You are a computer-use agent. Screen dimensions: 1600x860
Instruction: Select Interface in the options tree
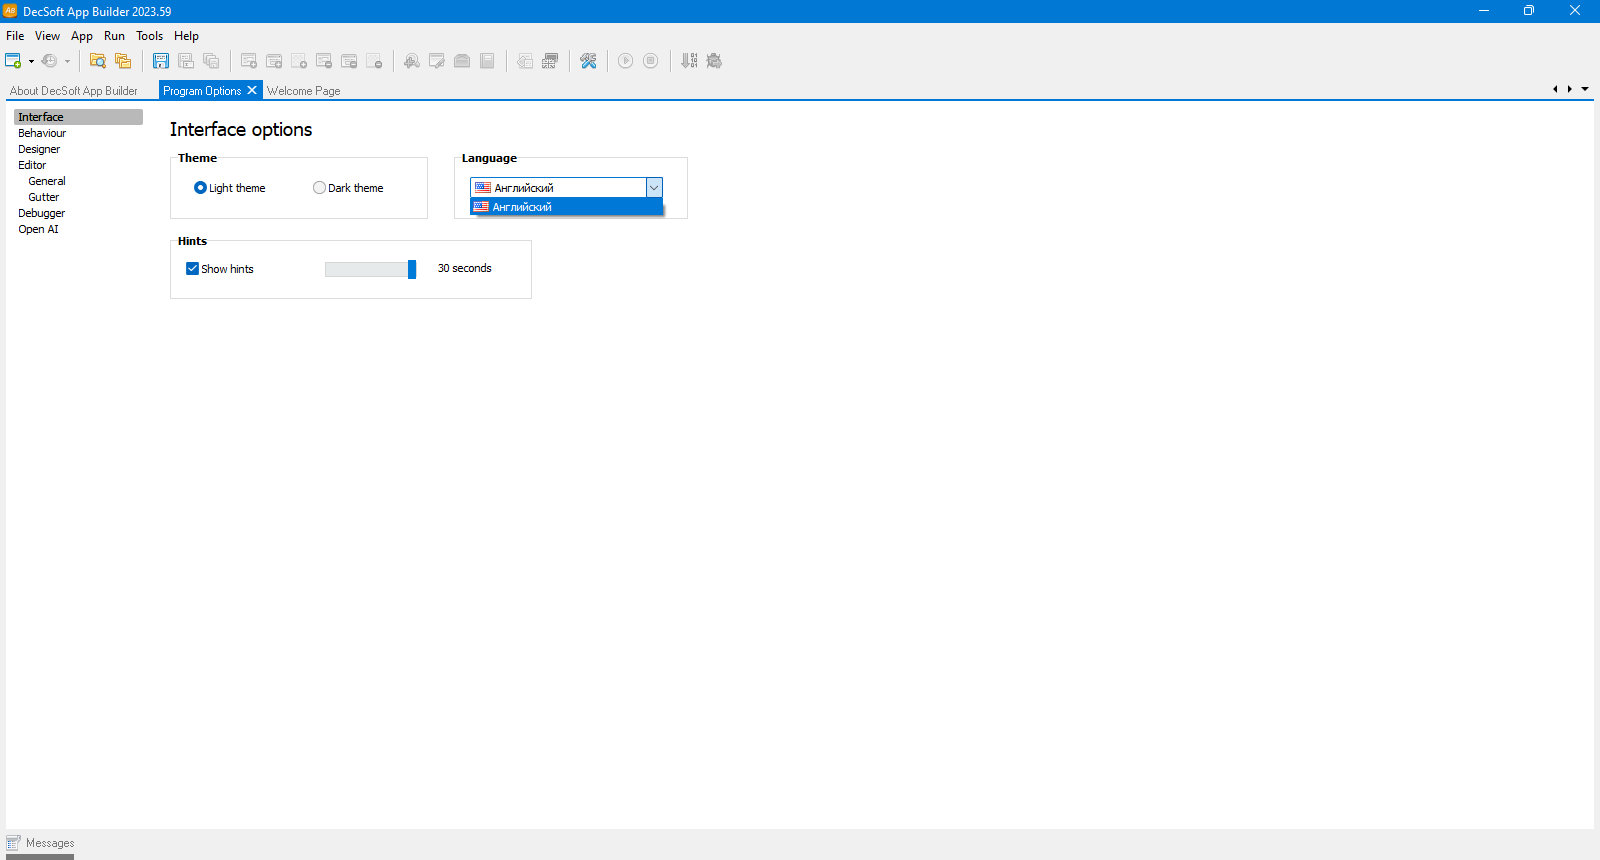click(x=78, y=117)
